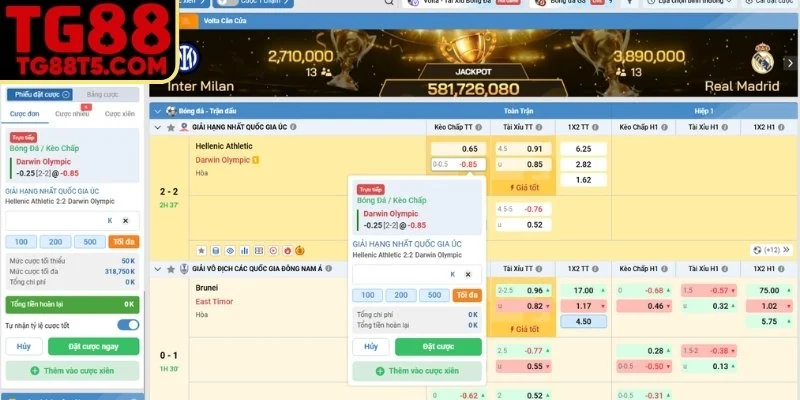Screen dimensions: 800x400
Task: Click the Đặt cược ngay button
Action: 93,346
